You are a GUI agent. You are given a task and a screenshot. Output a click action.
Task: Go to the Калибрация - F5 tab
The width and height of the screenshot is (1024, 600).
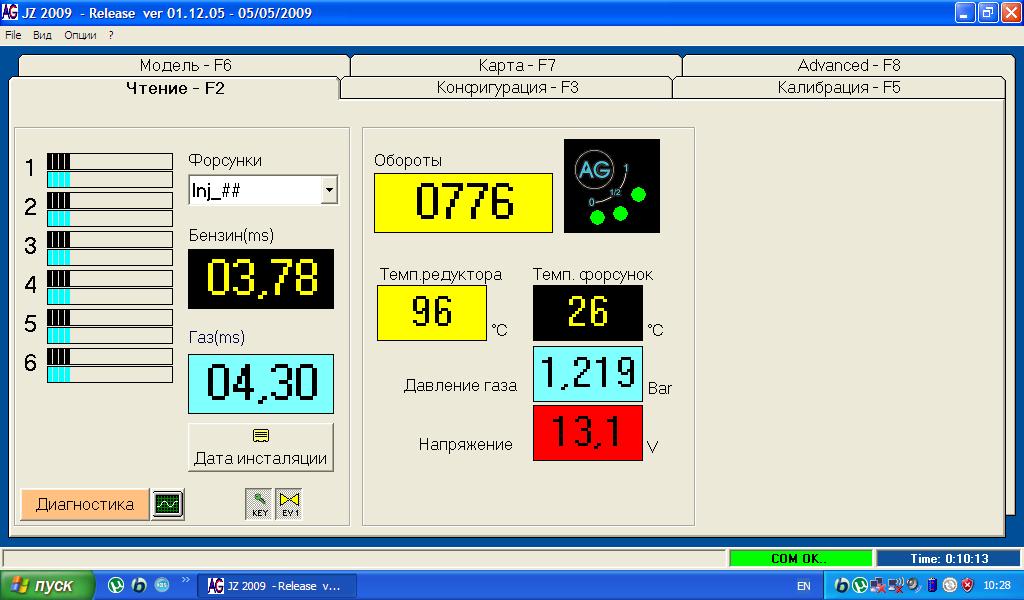839,88
